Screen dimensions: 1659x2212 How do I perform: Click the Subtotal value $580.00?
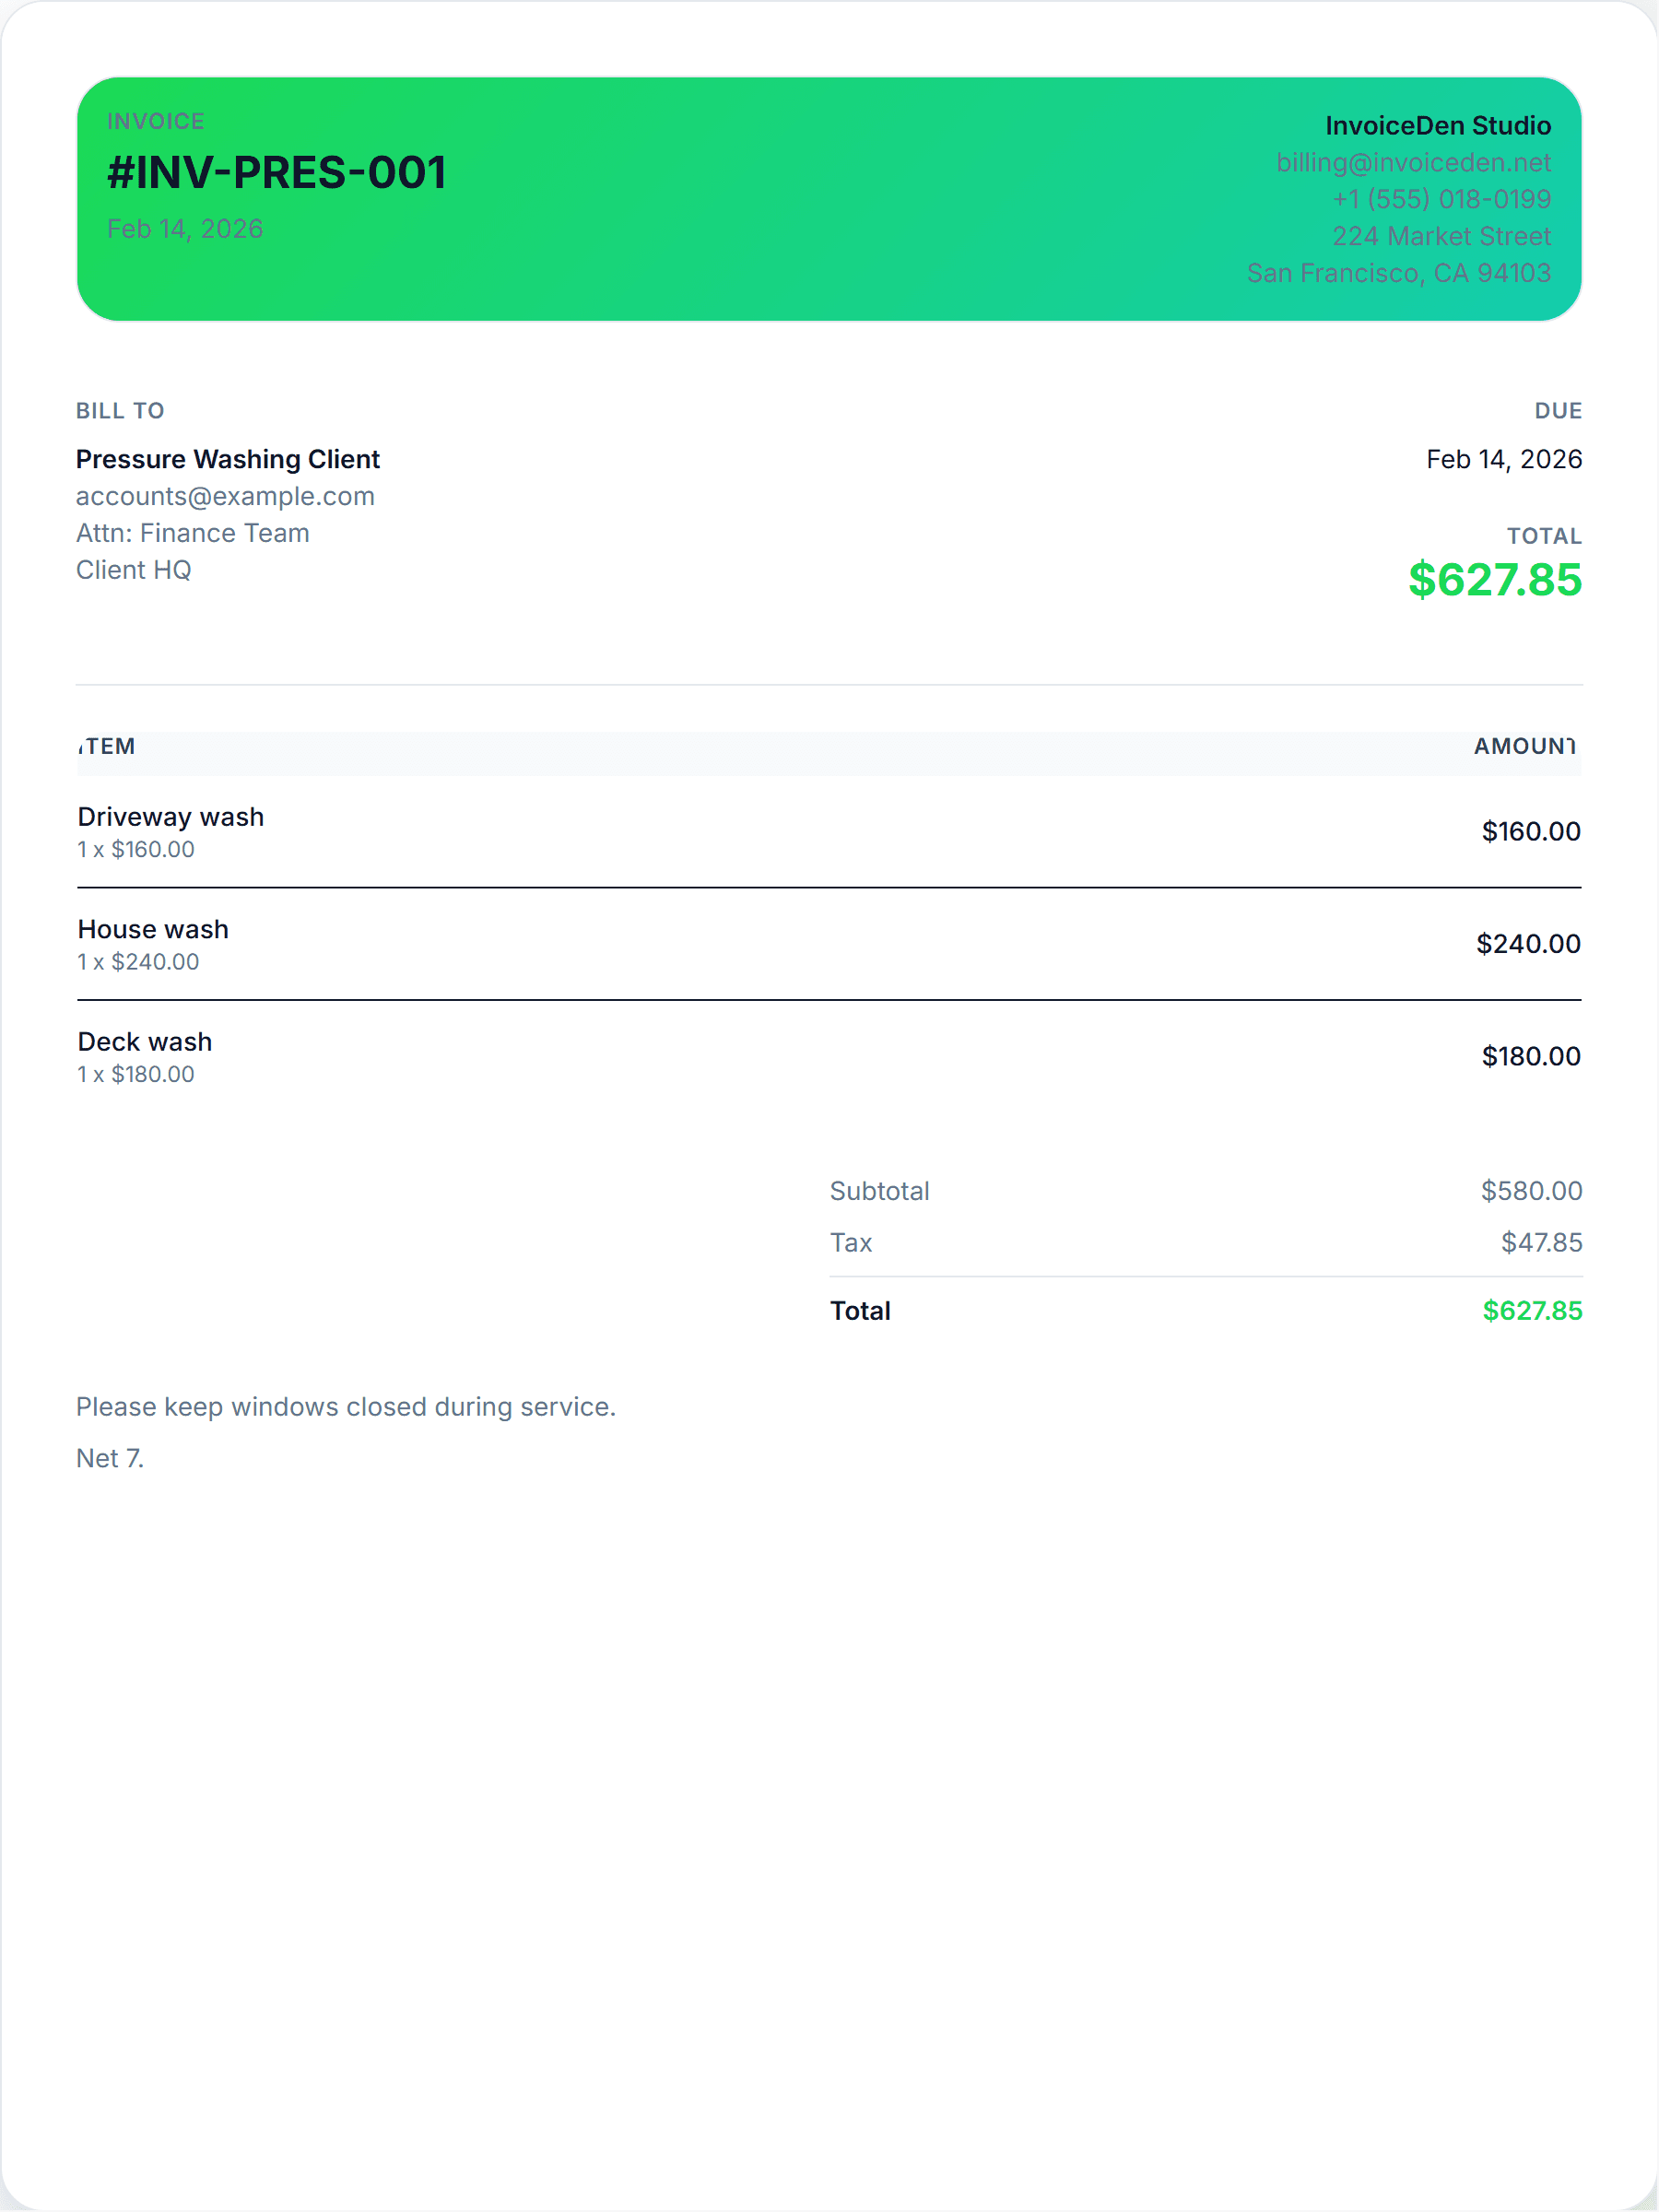tap(1530, 1191)
